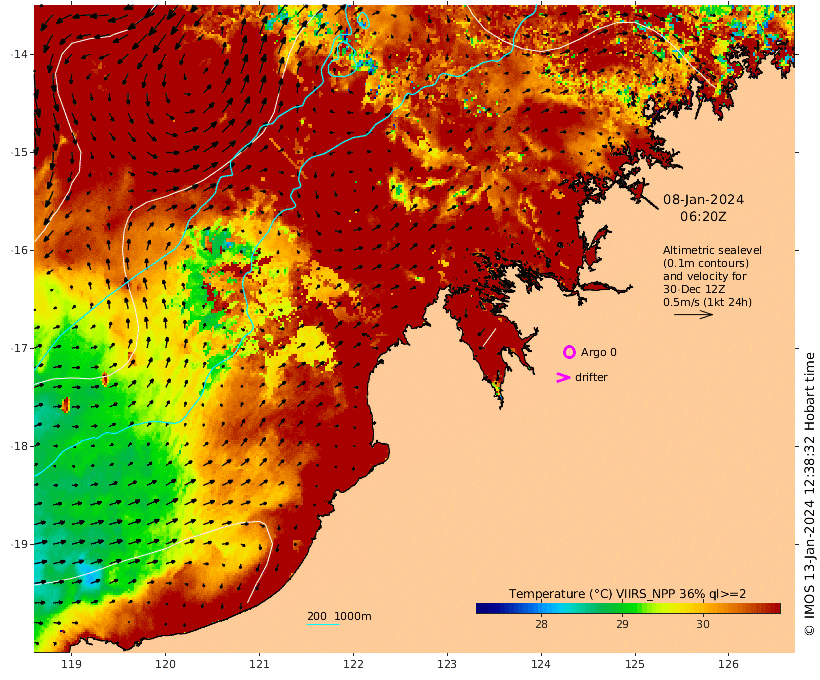Viewport: 820px width, 680px height.
Task: Click the 'and velocity for' text
Action: 705,276
